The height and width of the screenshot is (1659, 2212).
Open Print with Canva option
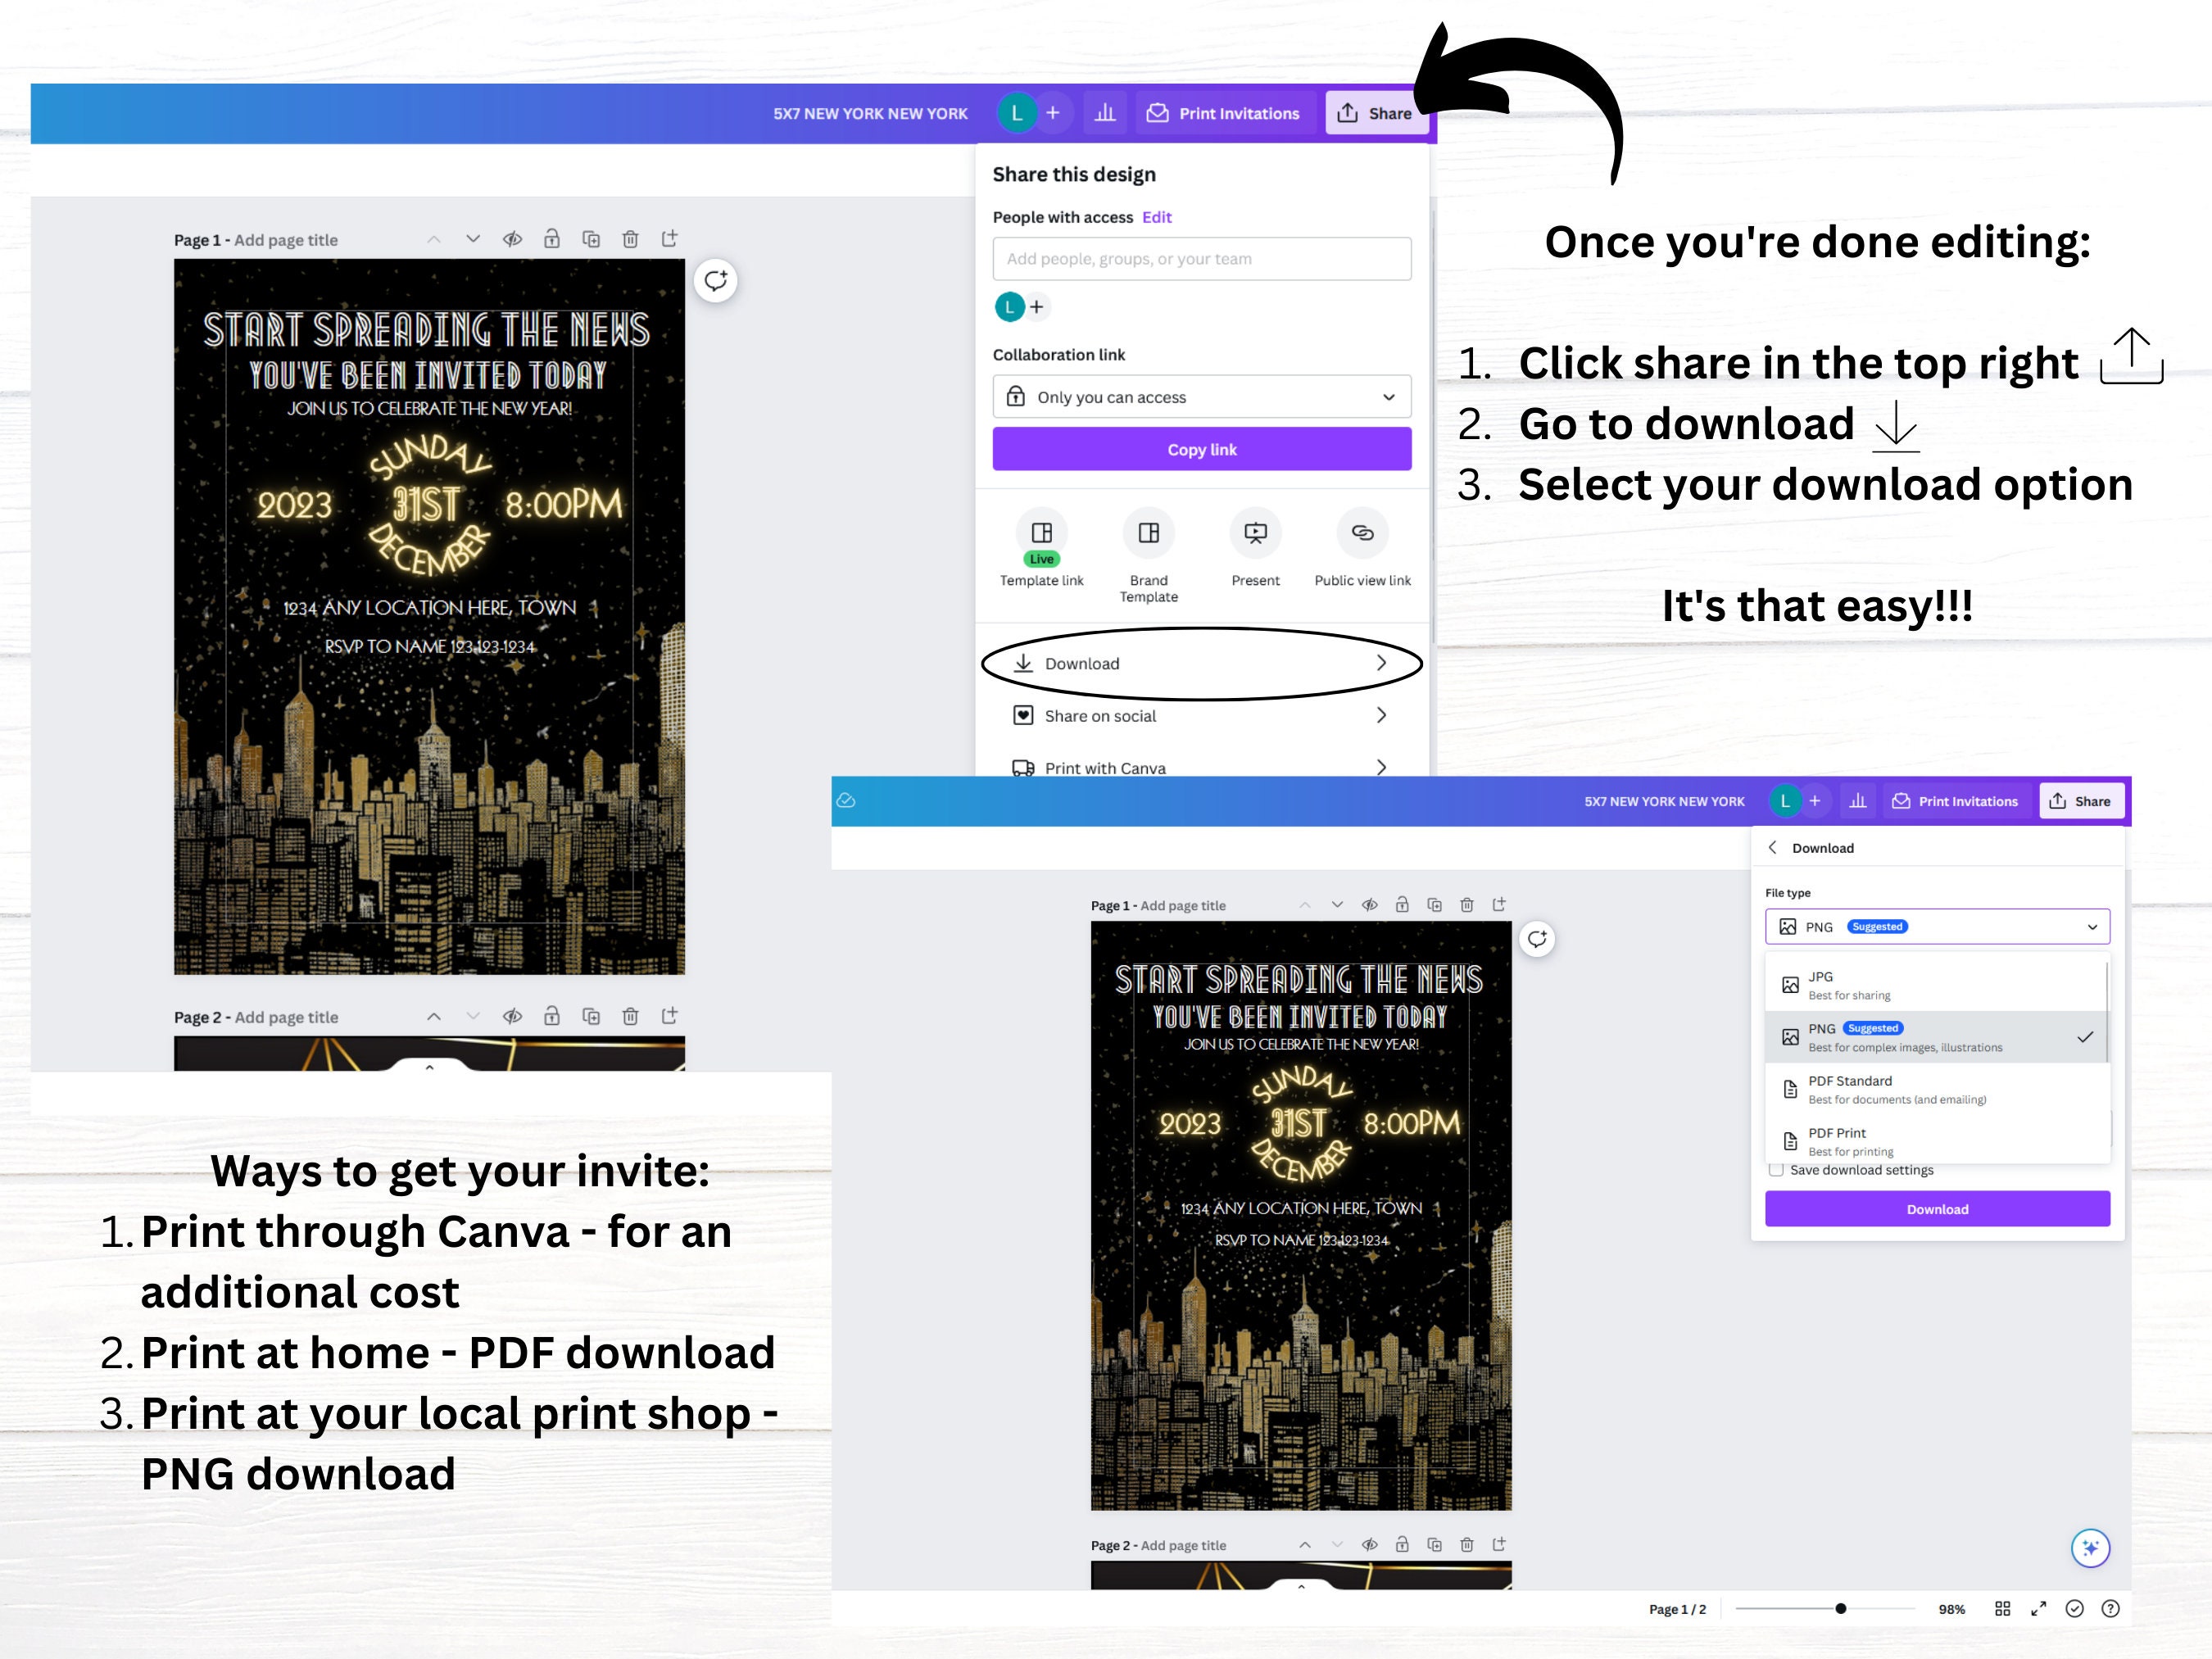point(1200,767)
